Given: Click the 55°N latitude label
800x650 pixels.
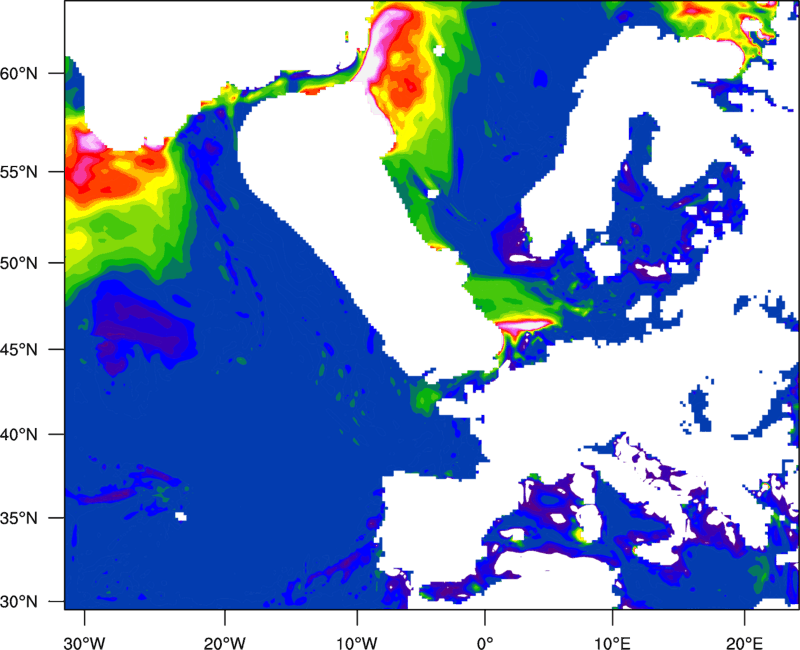Looking at the screenshot, I should coord(19,172).
